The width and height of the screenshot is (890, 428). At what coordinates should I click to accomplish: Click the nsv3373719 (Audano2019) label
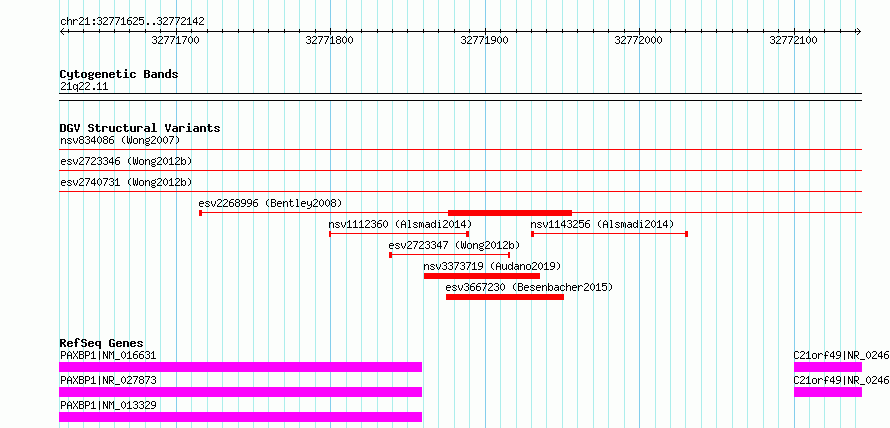(492, 266)
